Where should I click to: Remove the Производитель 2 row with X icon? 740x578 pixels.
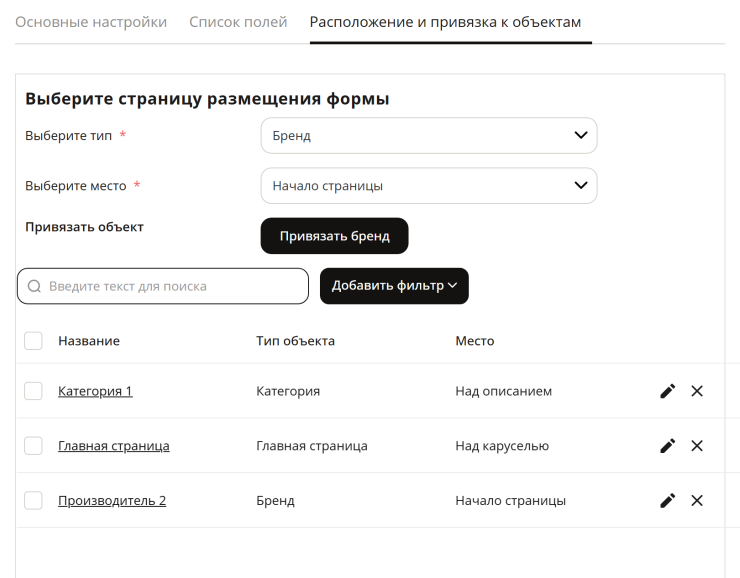point(697,501)
